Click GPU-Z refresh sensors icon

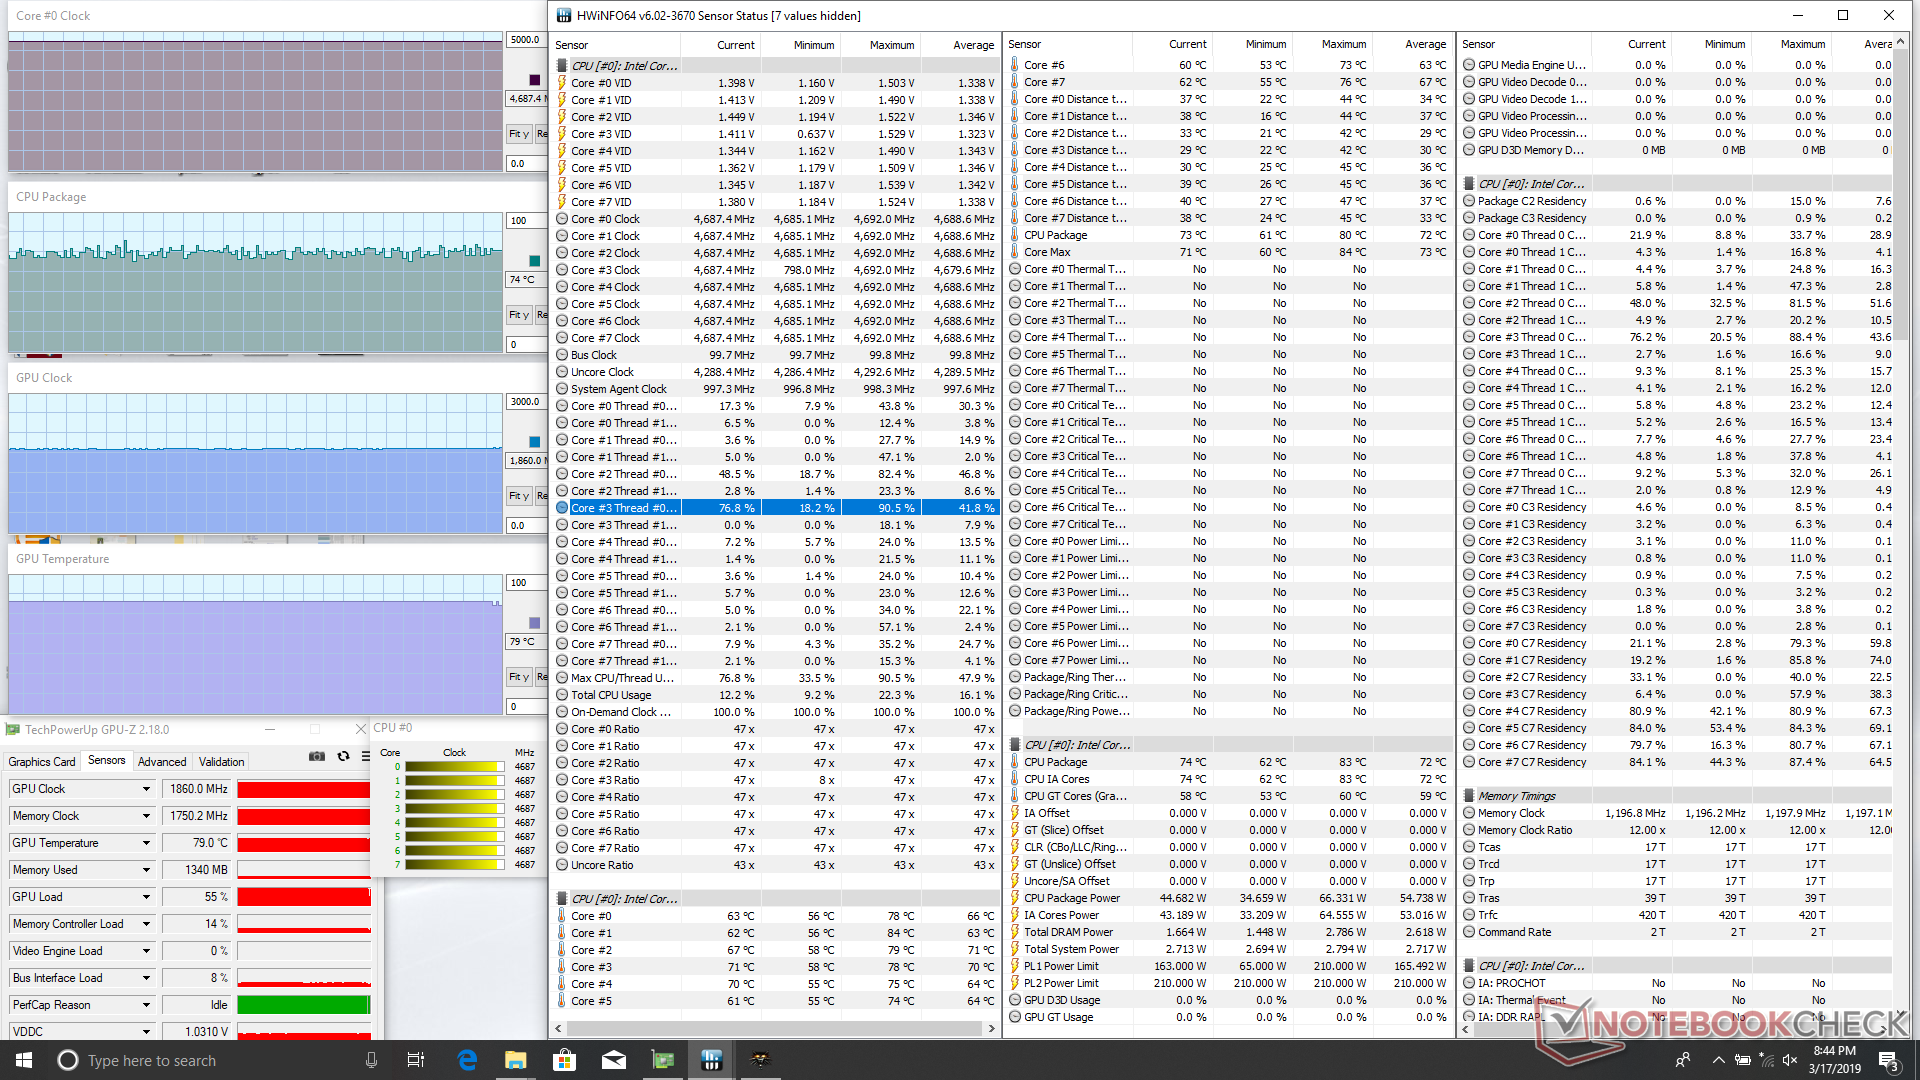click(x=343, y=757)
